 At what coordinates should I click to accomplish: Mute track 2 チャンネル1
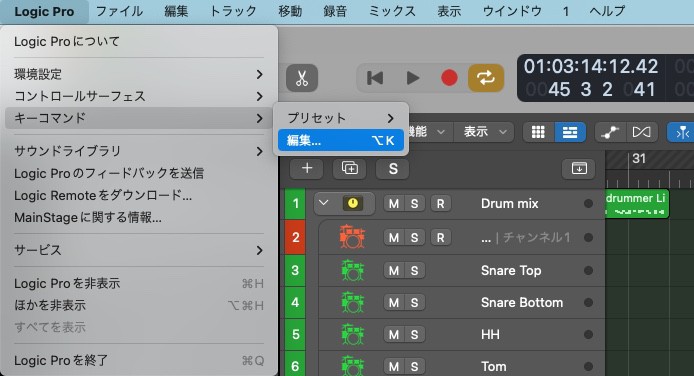pos(393,238)
